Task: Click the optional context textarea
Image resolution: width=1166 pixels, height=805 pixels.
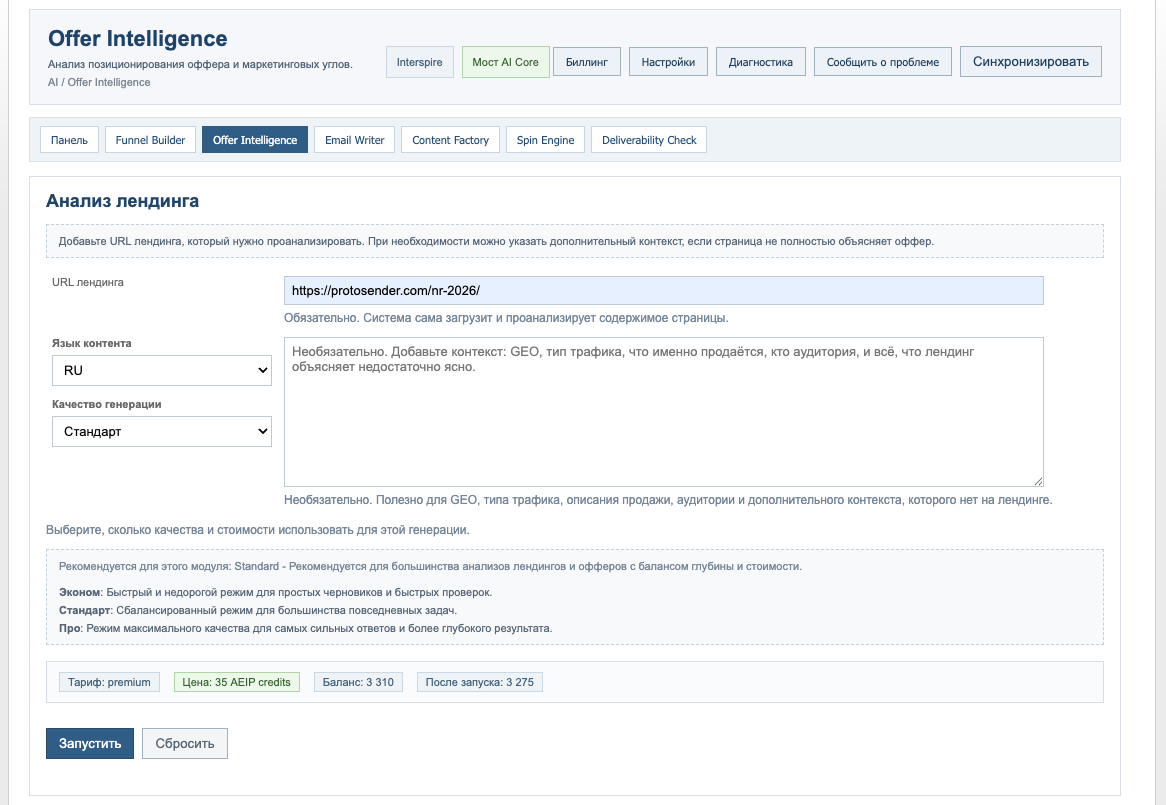Action: [x=663, y=410]
